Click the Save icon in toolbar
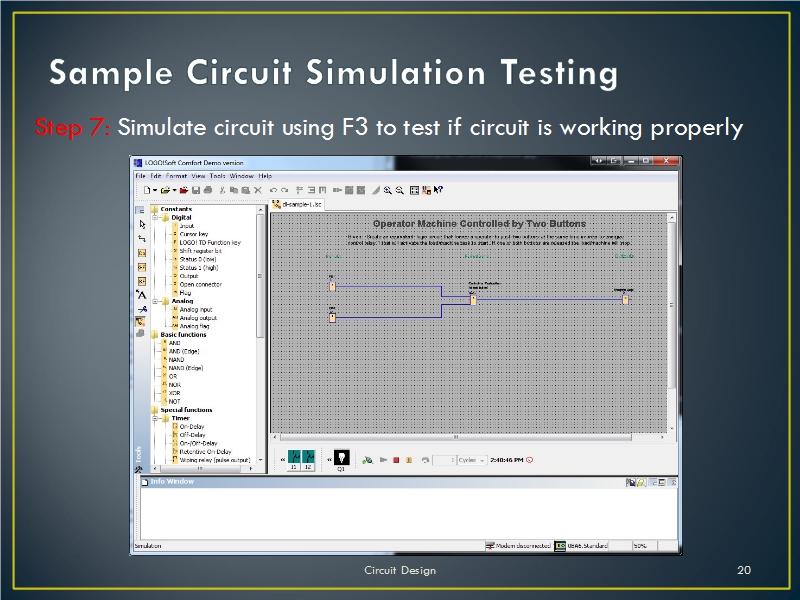This screenshot has width=800, height=600. coord(196,189)
